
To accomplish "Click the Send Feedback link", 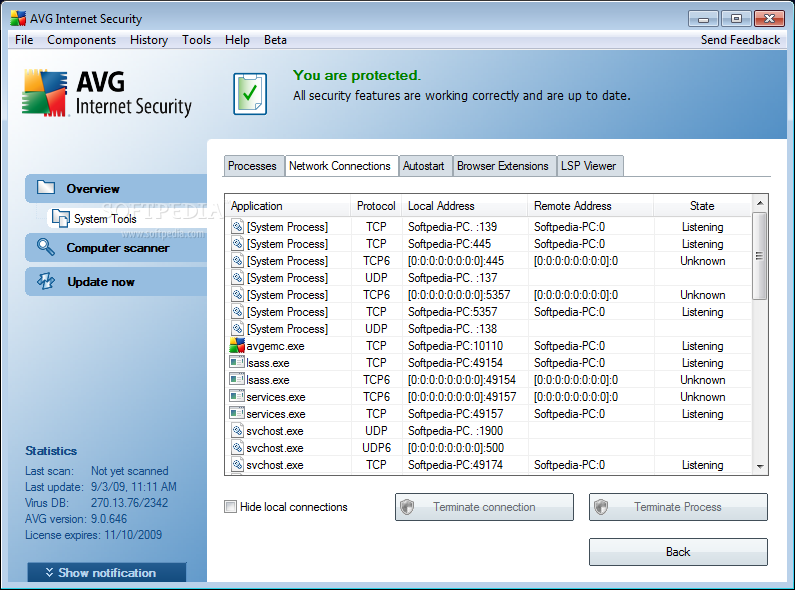I will click(x=740, y=40).
